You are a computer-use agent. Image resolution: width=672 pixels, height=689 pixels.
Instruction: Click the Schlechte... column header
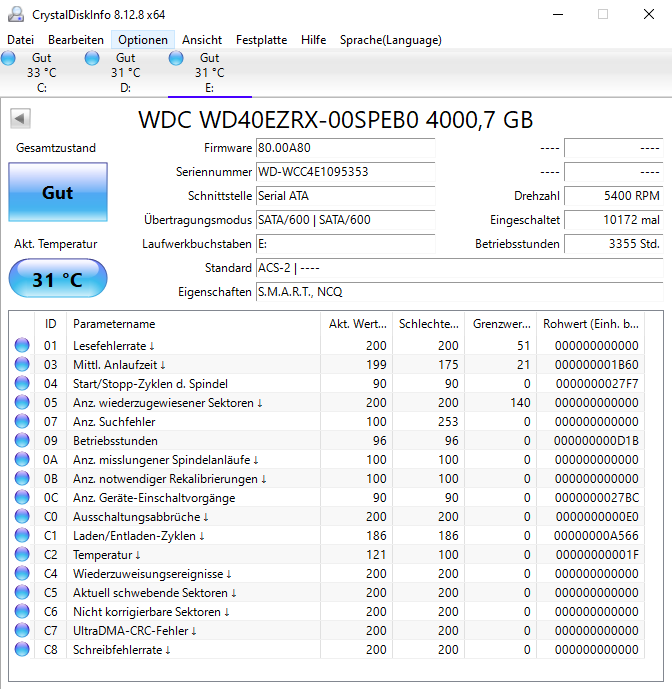pos(429,324)
